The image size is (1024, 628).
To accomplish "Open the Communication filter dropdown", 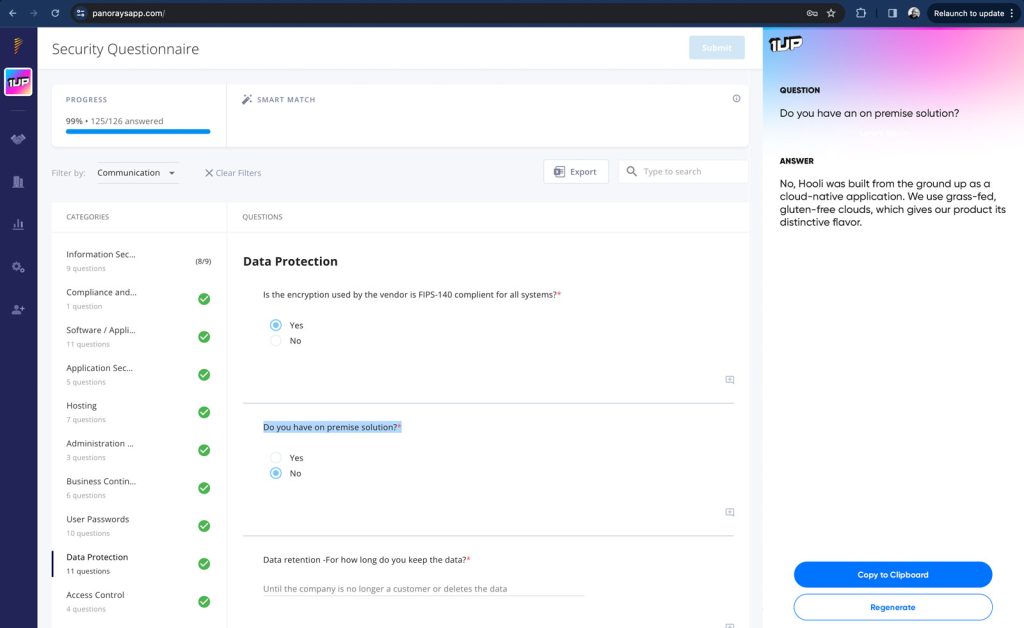I will pyautogui.click(x=136, y=172).
